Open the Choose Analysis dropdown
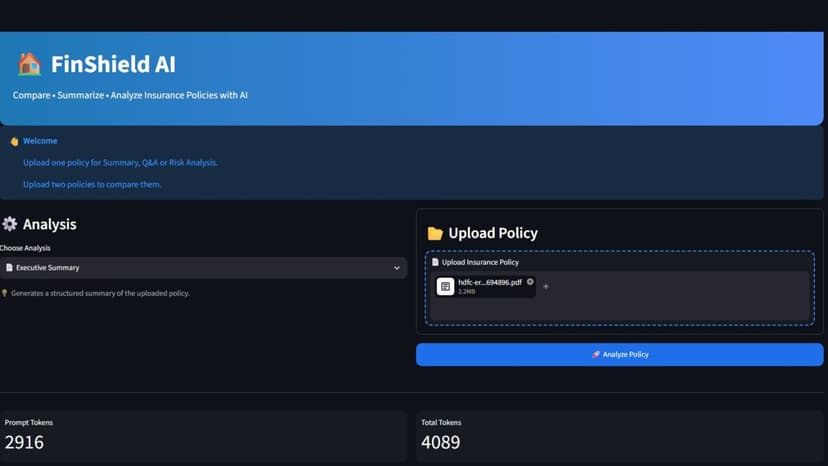The image size is (828, 466). point(203,268)
